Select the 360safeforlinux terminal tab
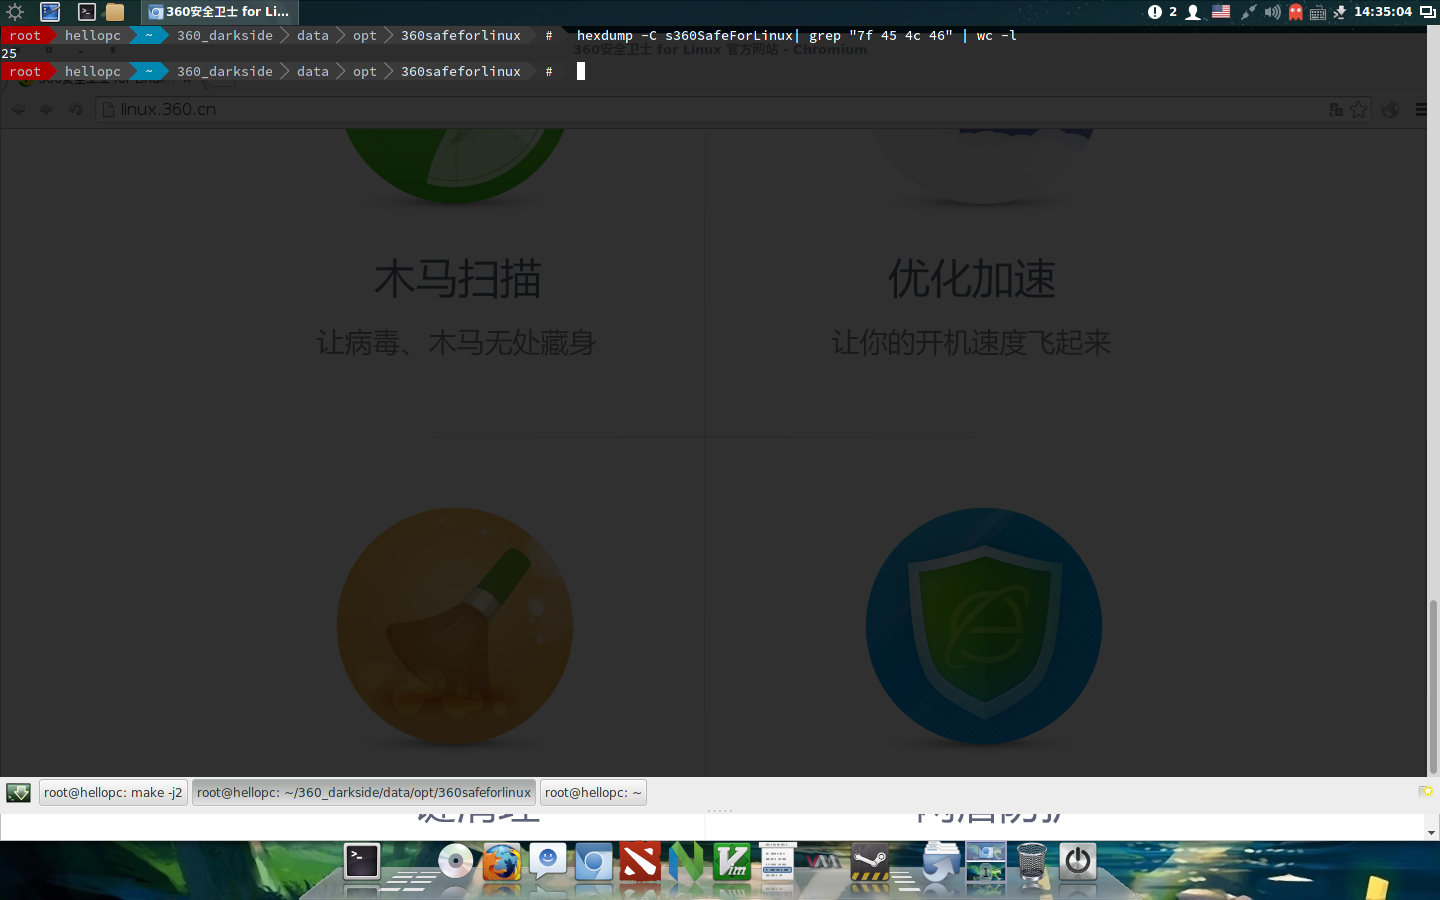 pyautogui.click(x=364, y=792)
